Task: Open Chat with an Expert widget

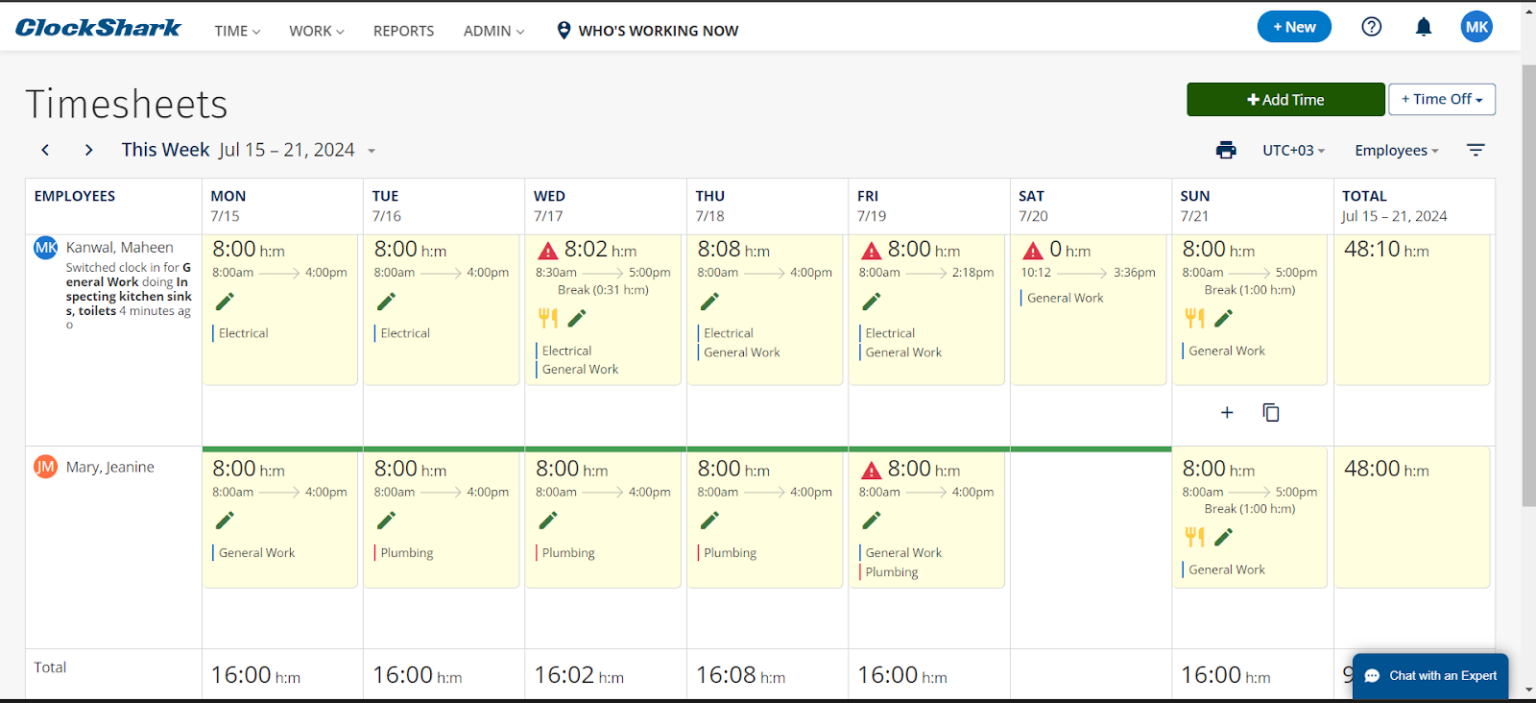Action: pos(1432,676)
